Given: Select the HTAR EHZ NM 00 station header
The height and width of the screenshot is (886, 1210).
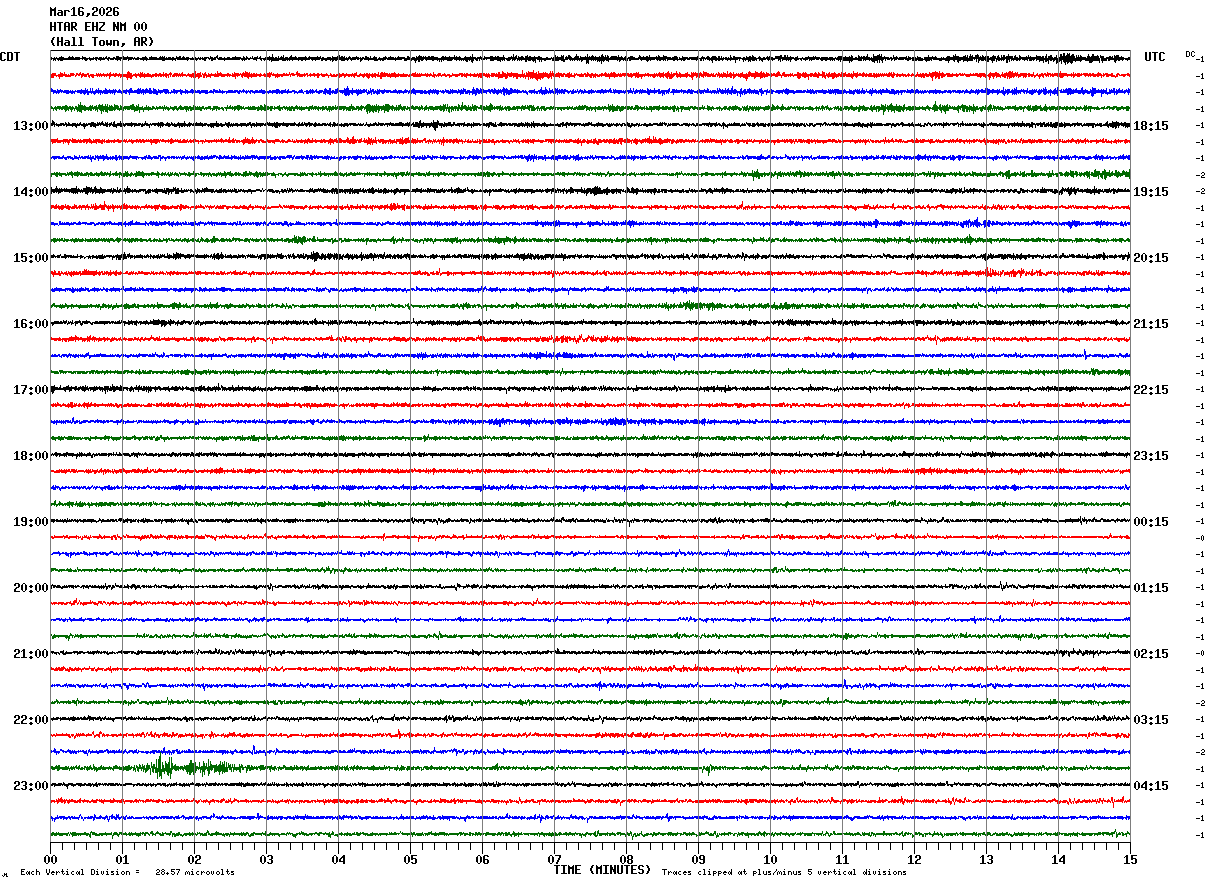Looking at the screenshot, I should click(x=98, y=27).
